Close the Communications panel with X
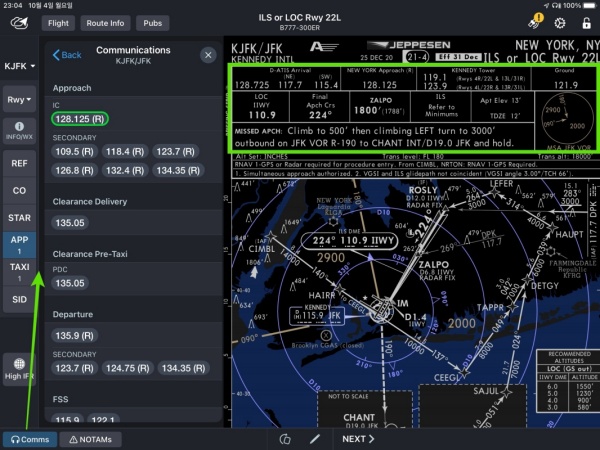This screenshot has height=450, width=600. coord(208,55)
